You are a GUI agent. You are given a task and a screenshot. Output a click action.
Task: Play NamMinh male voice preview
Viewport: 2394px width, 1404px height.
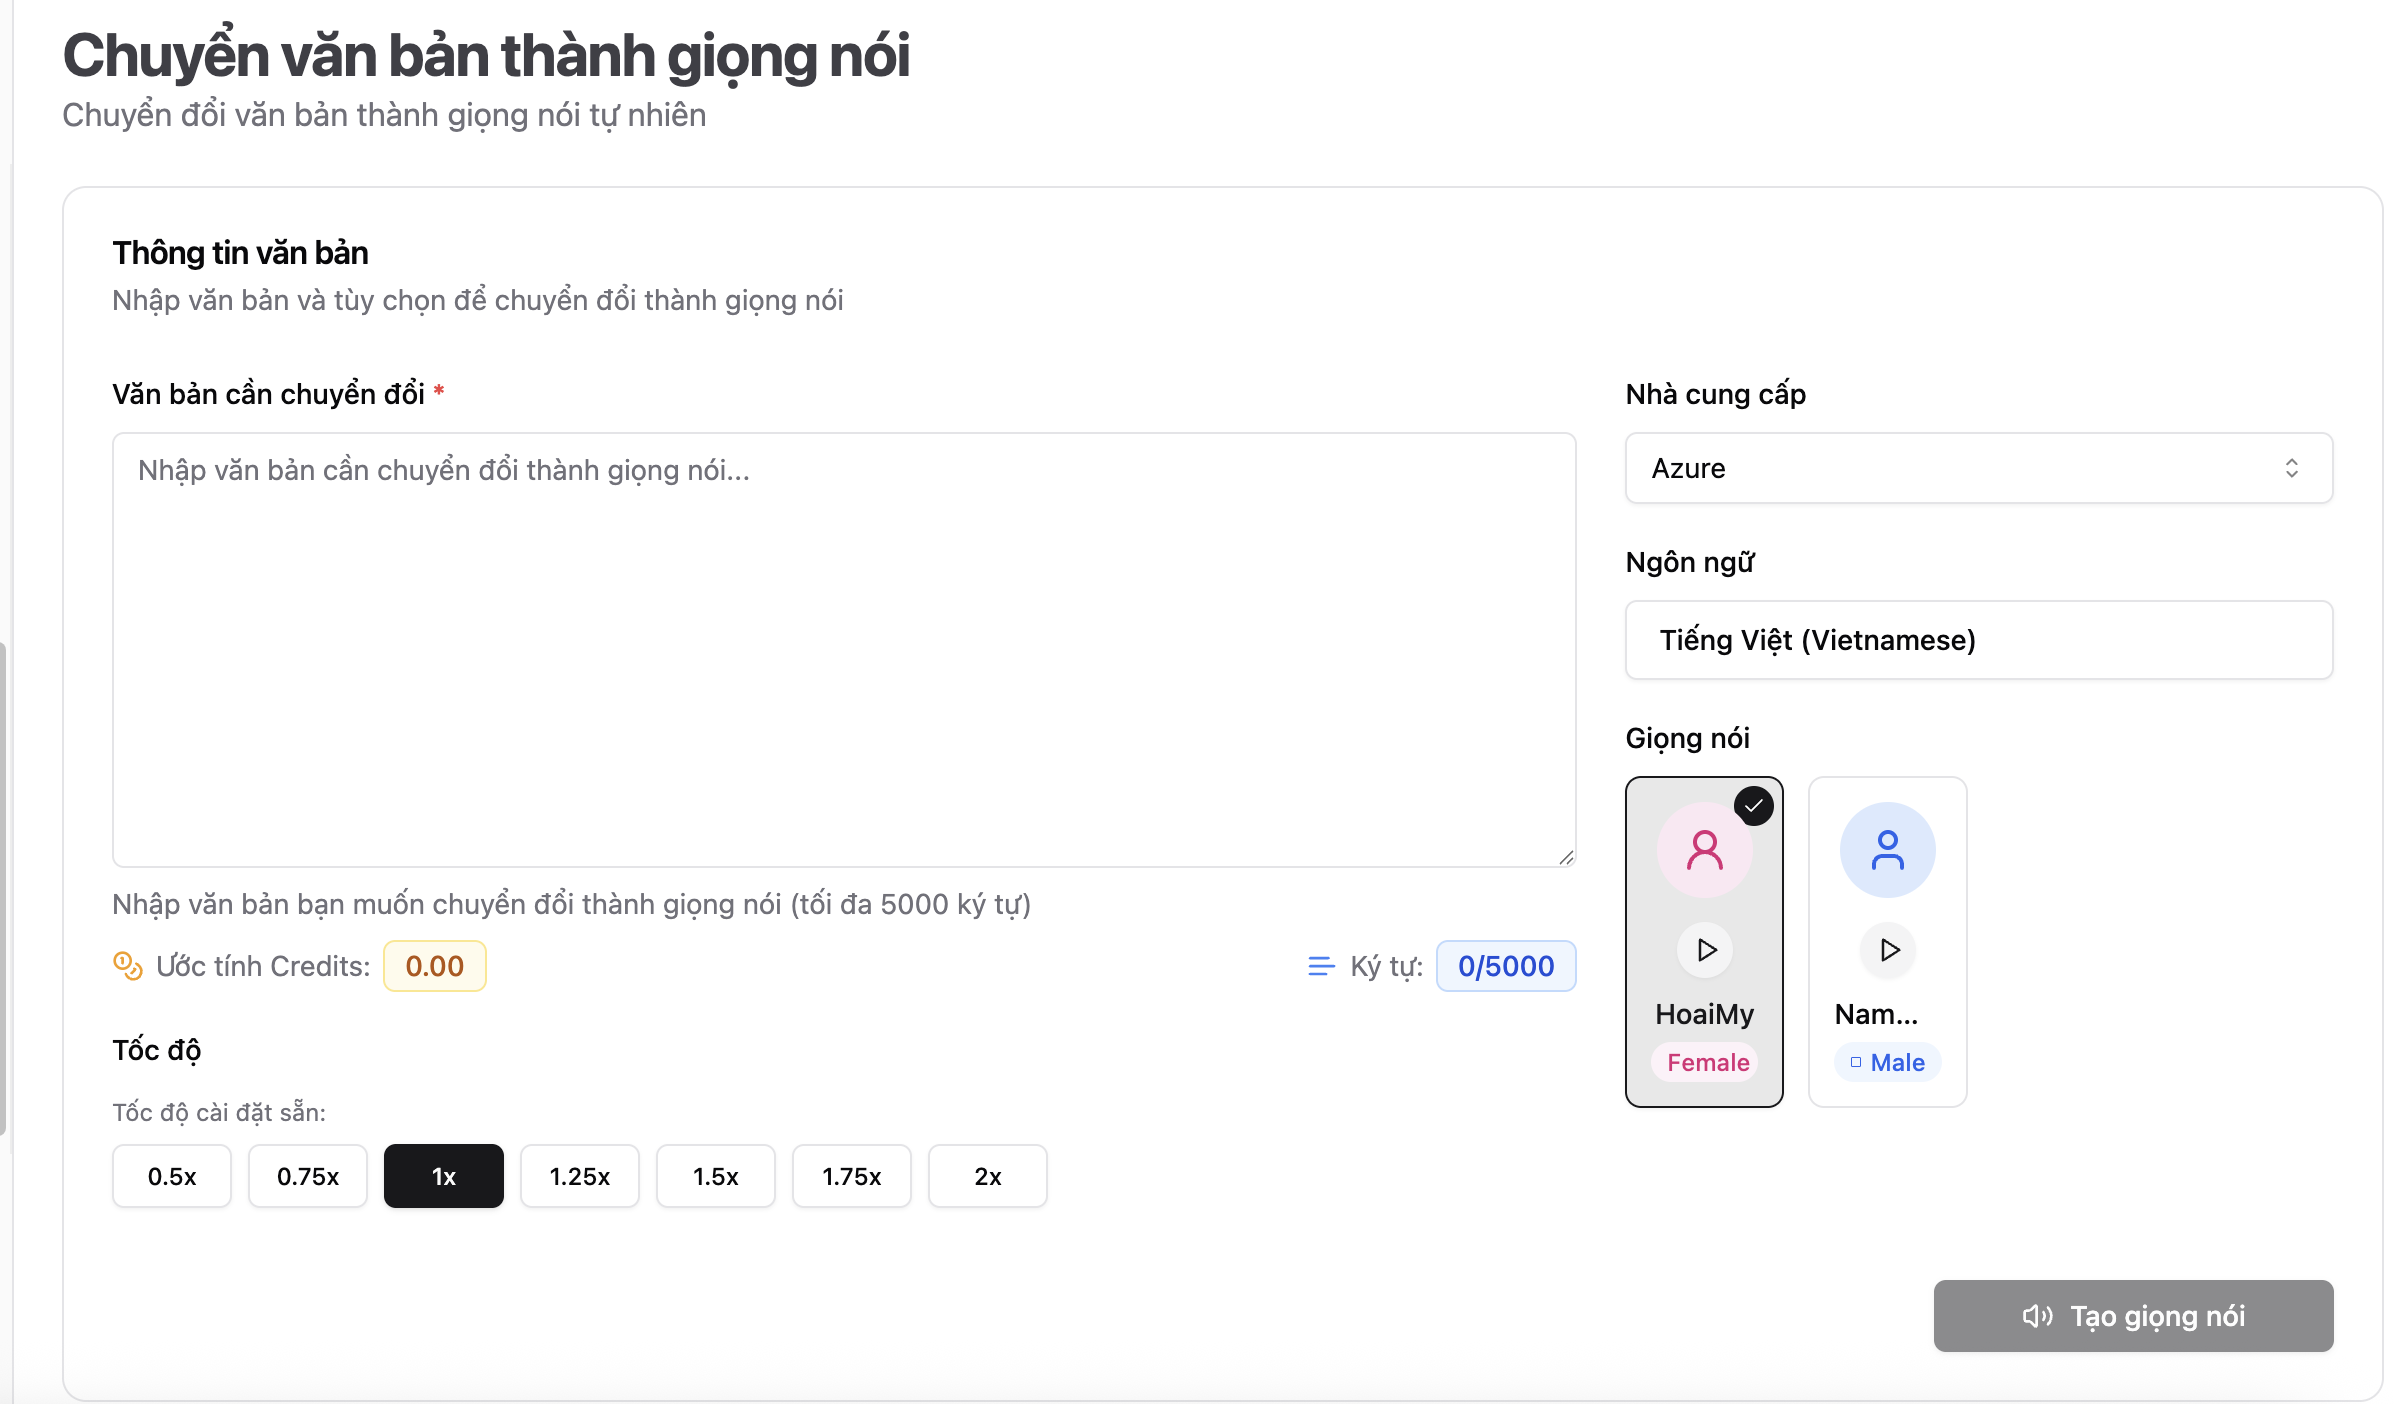click(1888, 950)
